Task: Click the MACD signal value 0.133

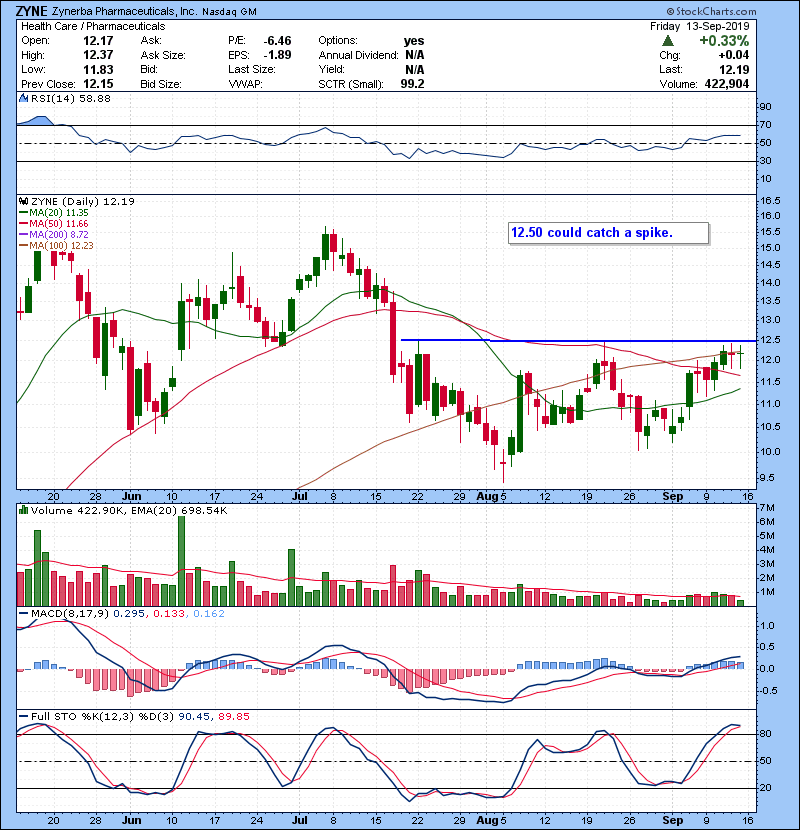Action: (x=168, y=614)
